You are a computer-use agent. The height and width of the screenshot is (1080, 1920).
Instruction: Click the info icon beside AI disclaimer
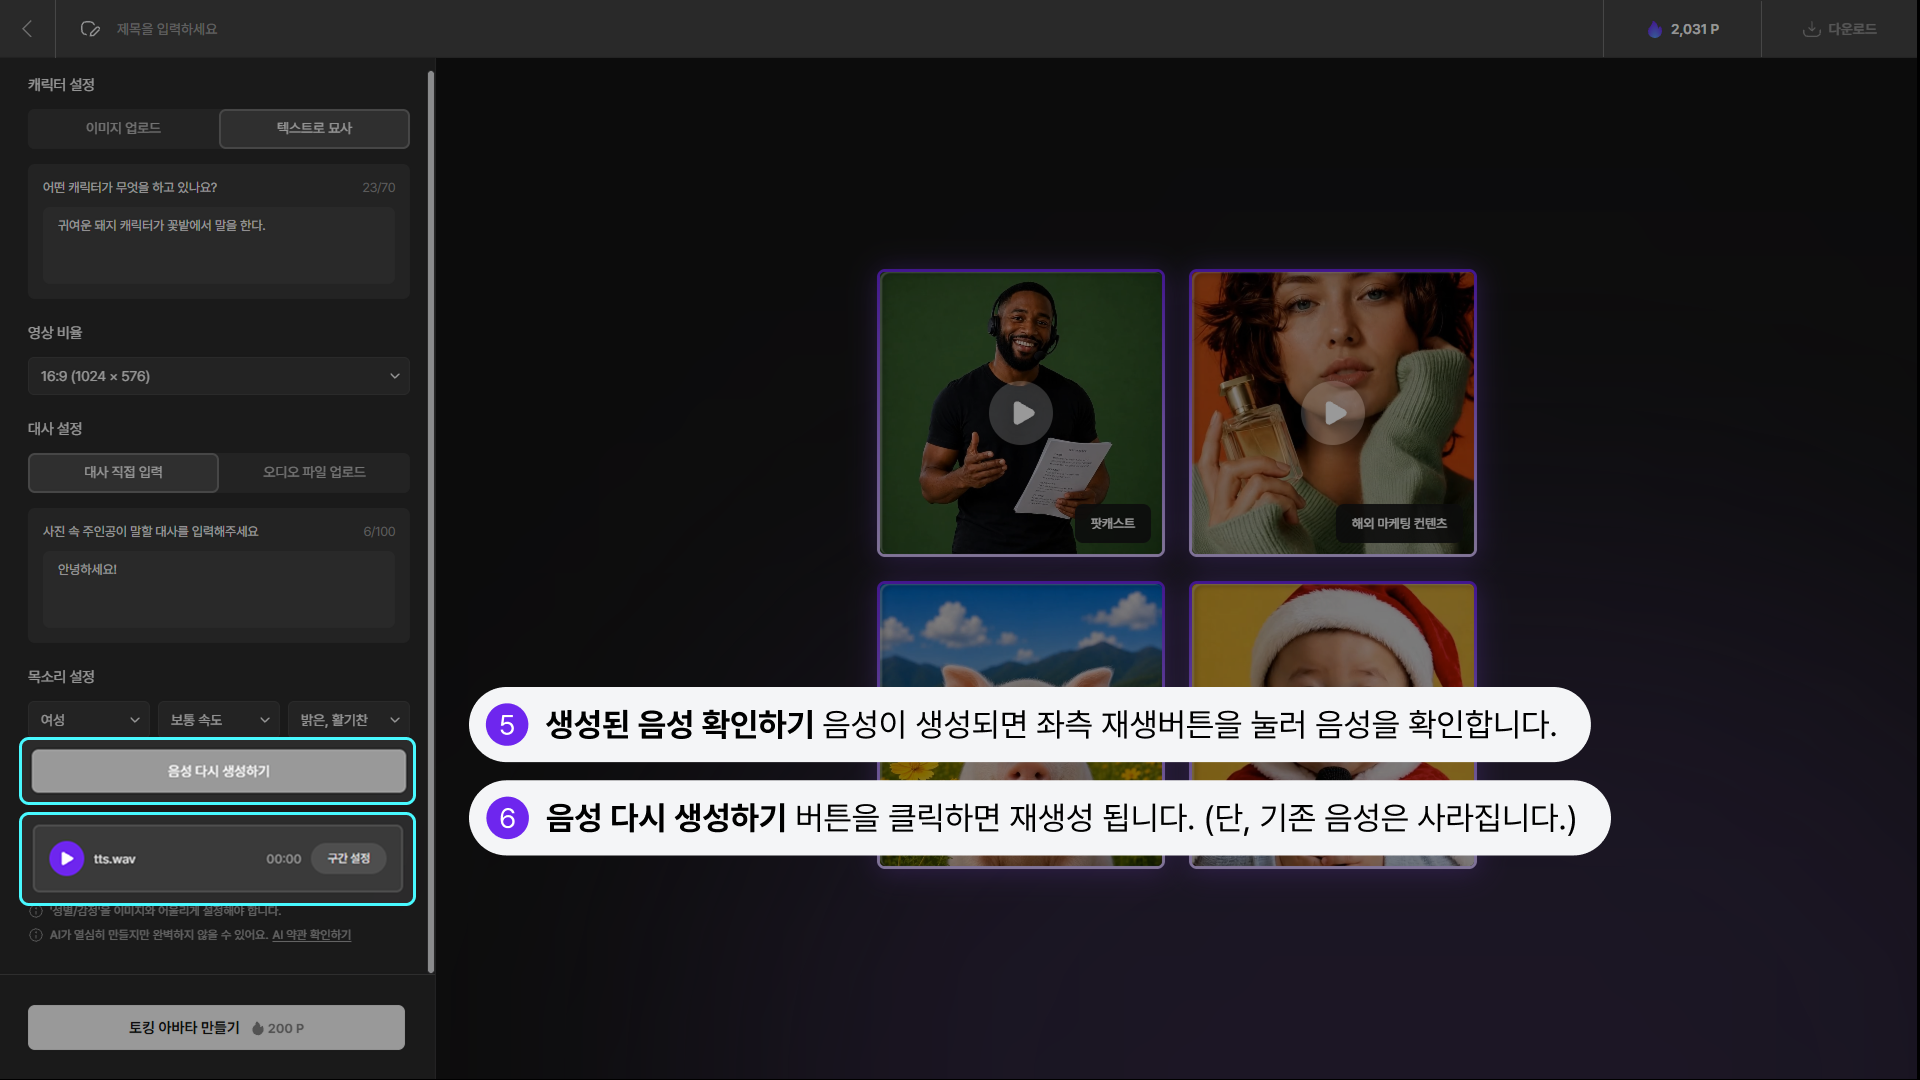(36, 935)
